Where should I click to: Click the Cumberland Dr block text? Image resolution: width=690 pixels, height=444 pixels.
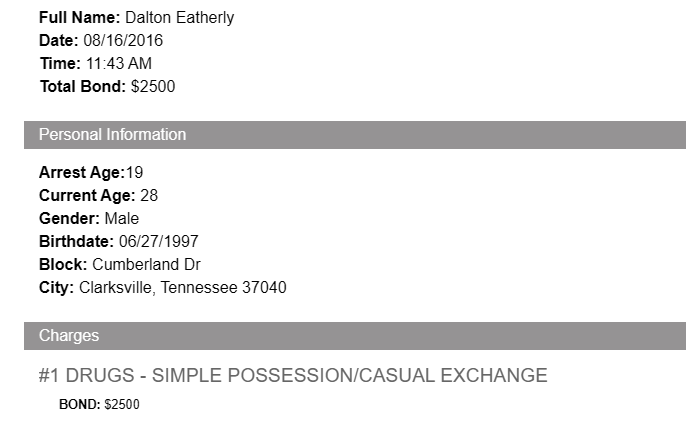146,265
